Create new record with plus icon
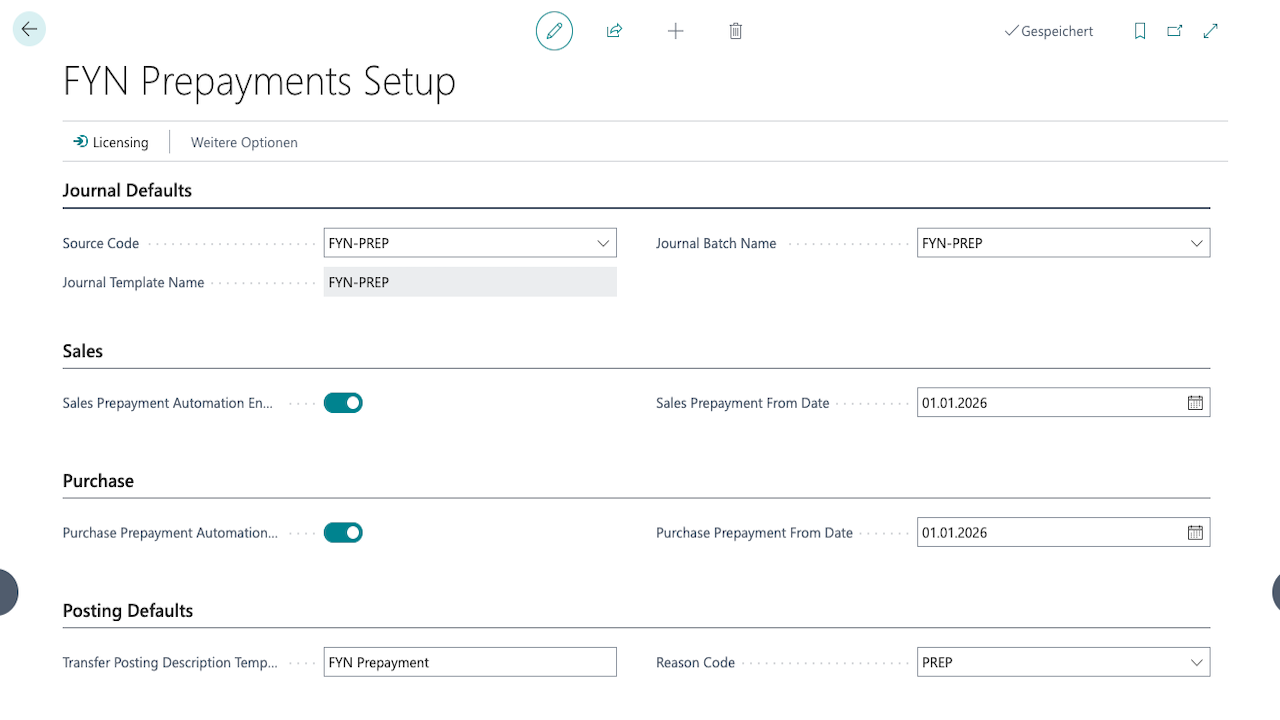This screenshot has width=1280, height=720. click(675, 31)
